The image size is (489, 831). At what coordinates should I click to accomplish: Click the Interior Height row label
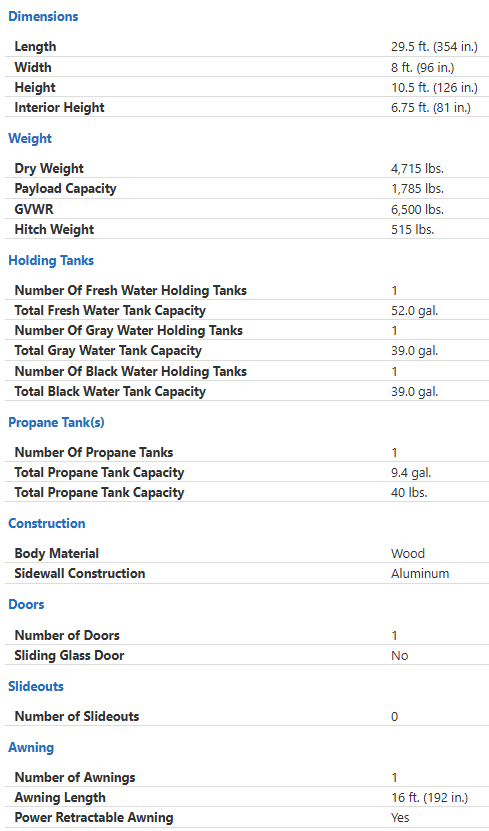click(59, 108)
